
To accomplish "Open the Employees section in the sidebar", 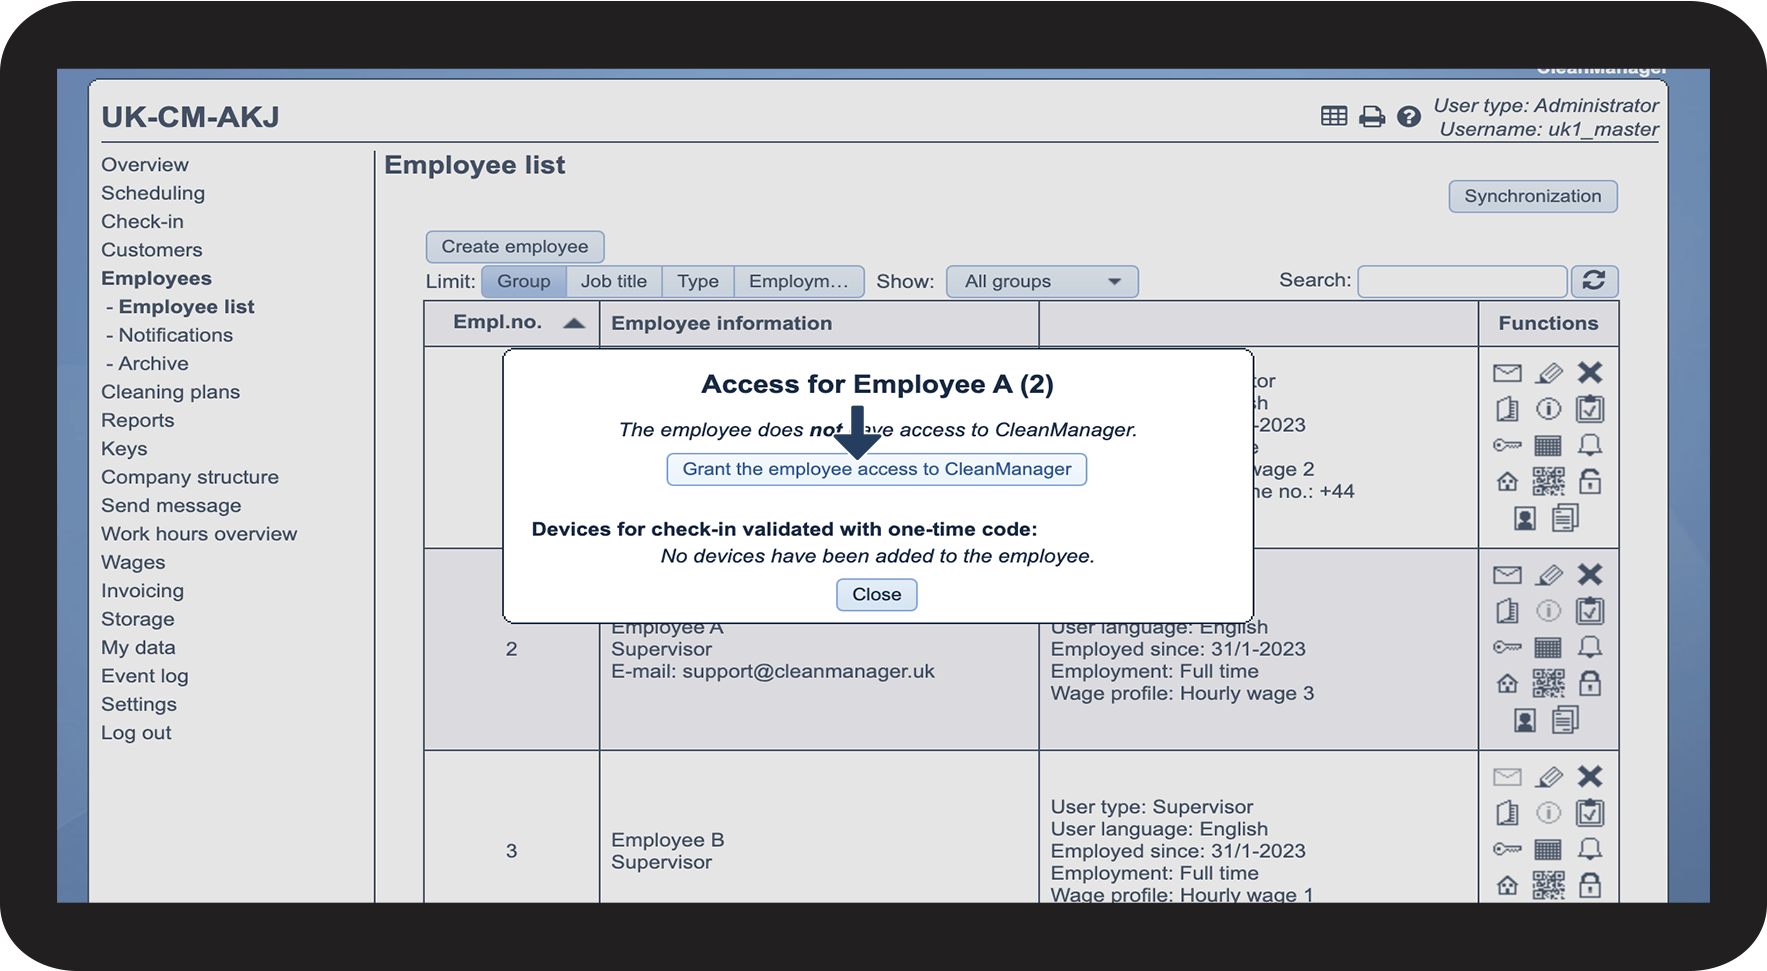I will coord(156,278).
